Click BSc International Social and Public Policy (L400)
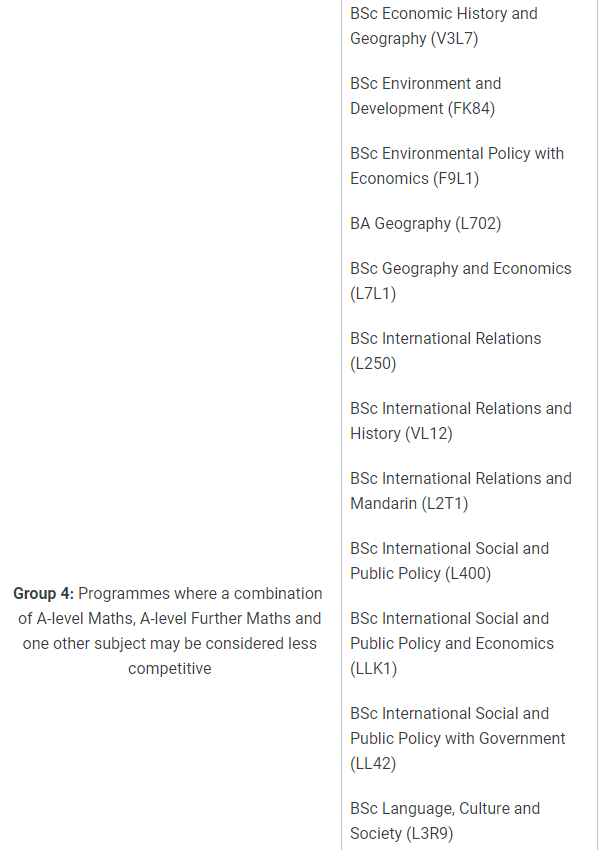Viewport: 599px width, 850px height. 449,561
